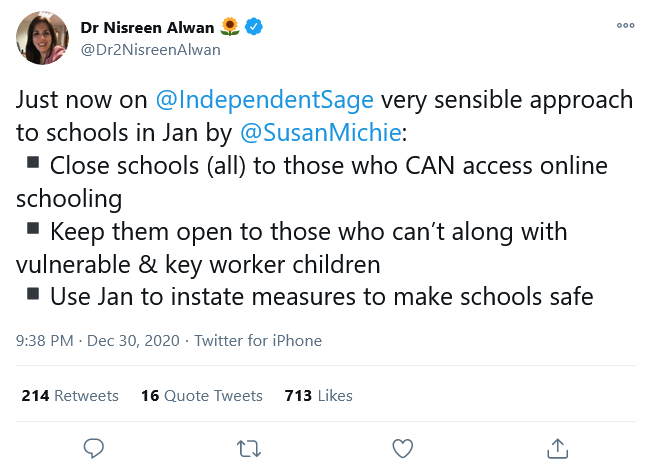Open the @Dr2NisreenAlwan handle link

(150, 49)
